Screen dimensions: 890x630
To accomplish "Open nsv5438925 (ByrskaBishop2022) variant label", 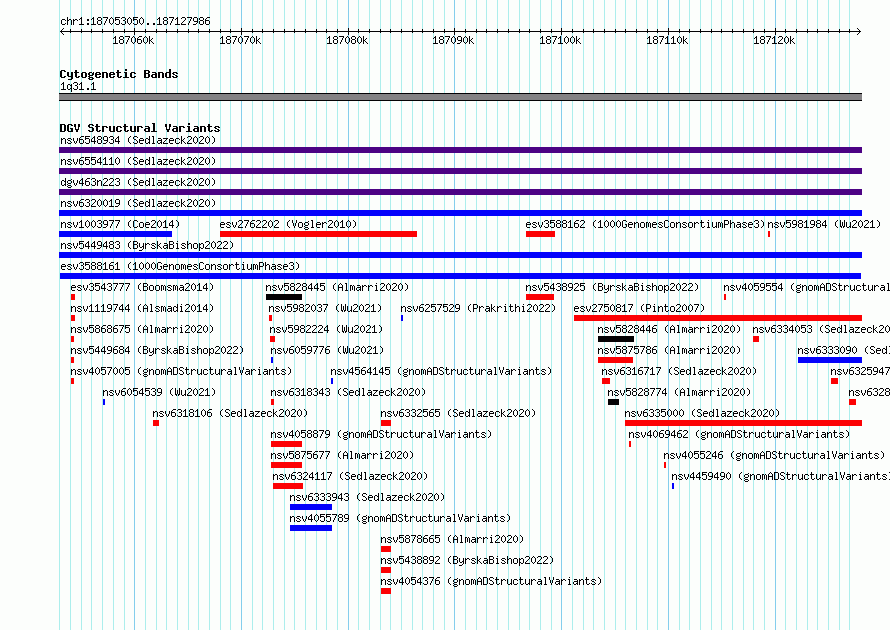I will [x=612, y=287].
